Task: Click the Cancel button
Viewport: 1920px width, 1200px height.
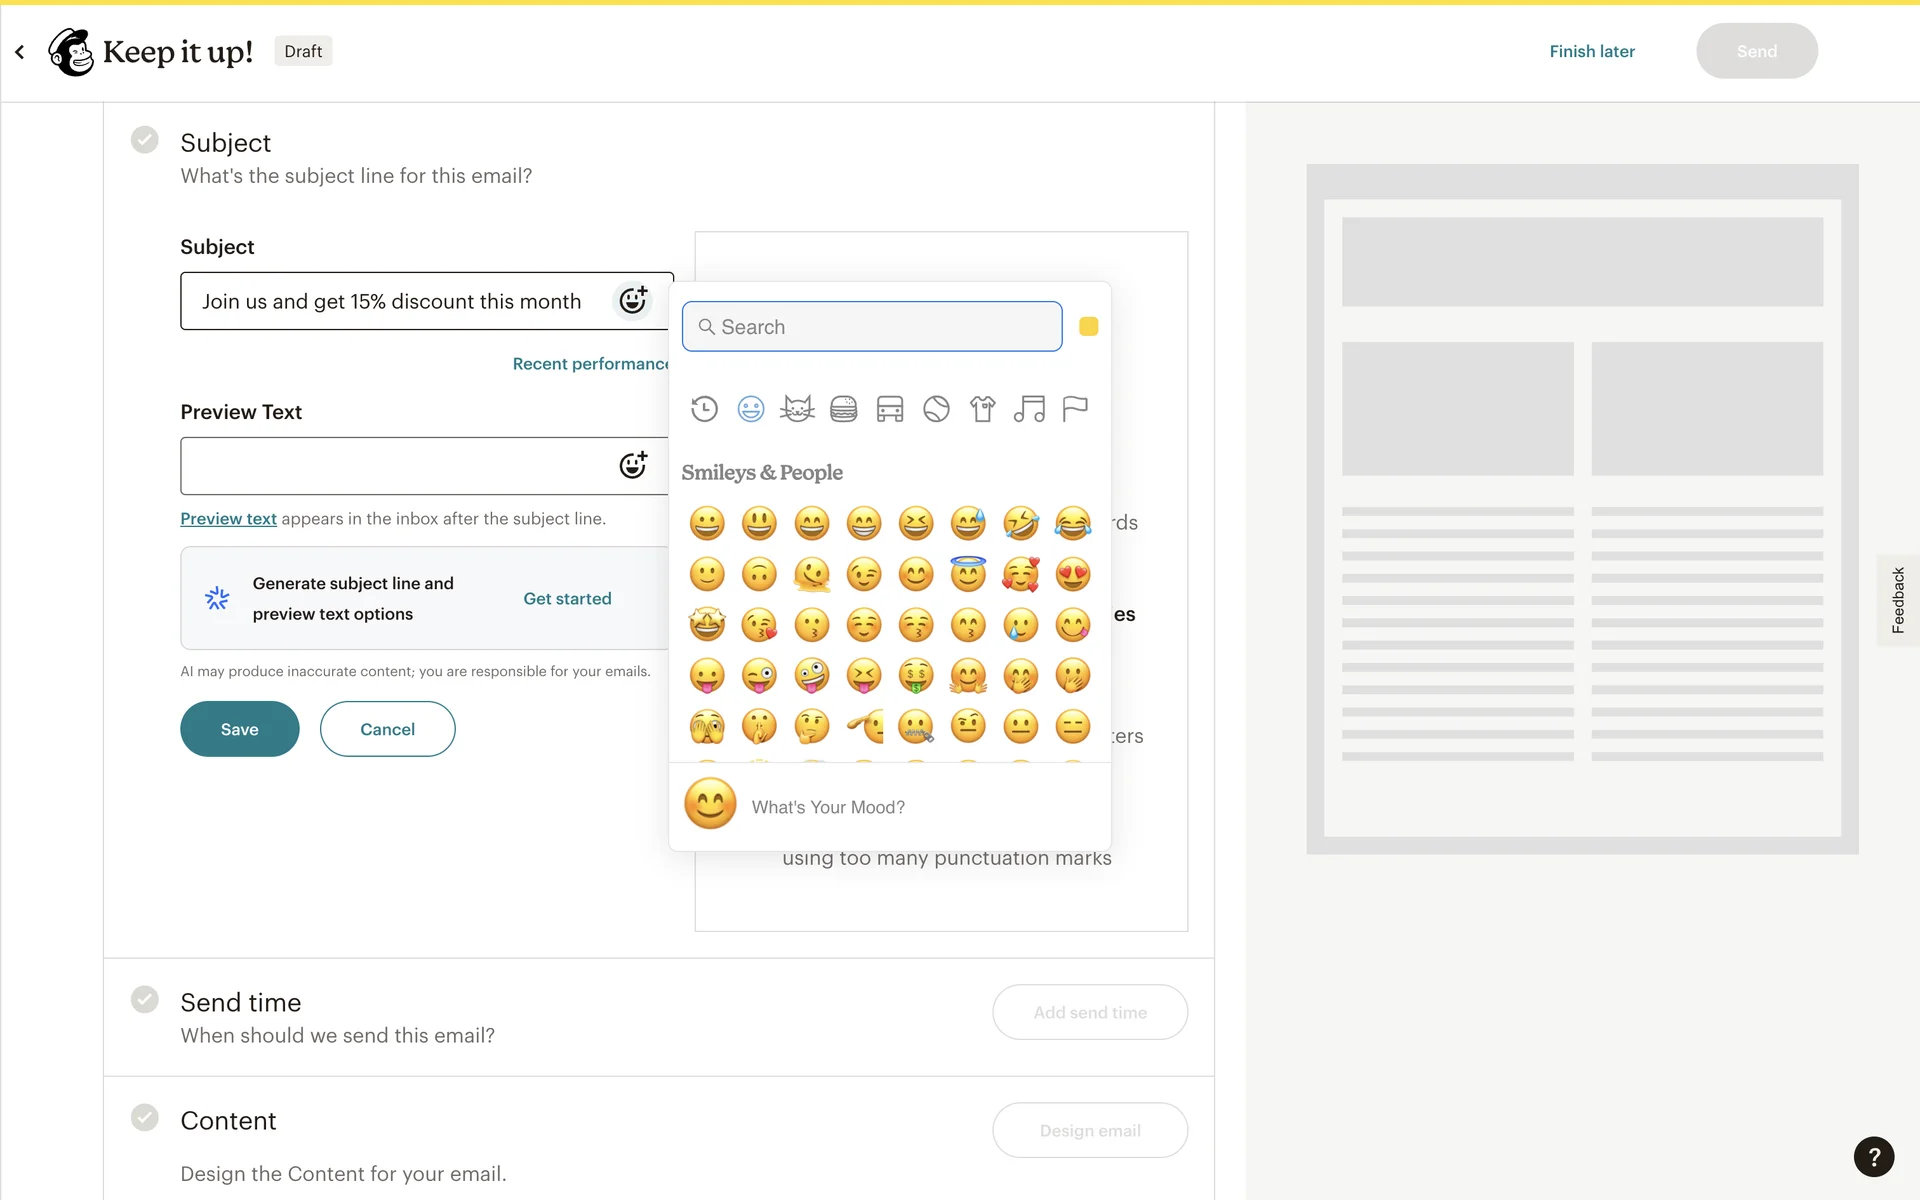Action: tap(387, 729)
